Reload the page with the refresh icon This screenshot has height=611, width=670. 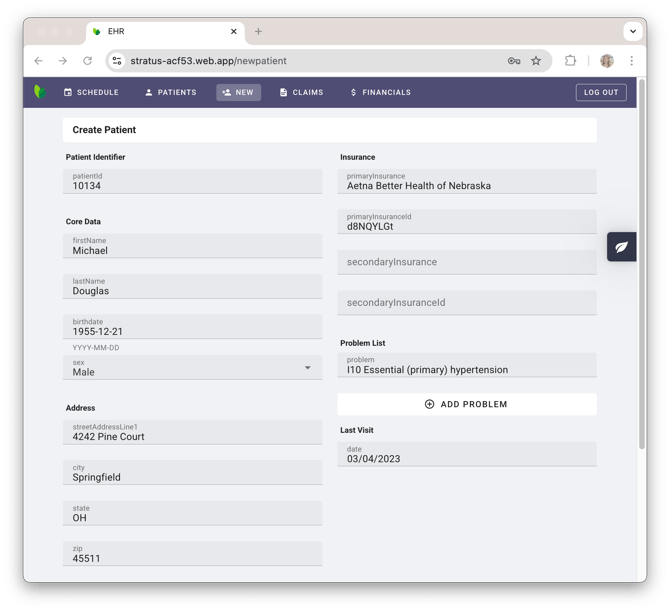pos(88,61)
